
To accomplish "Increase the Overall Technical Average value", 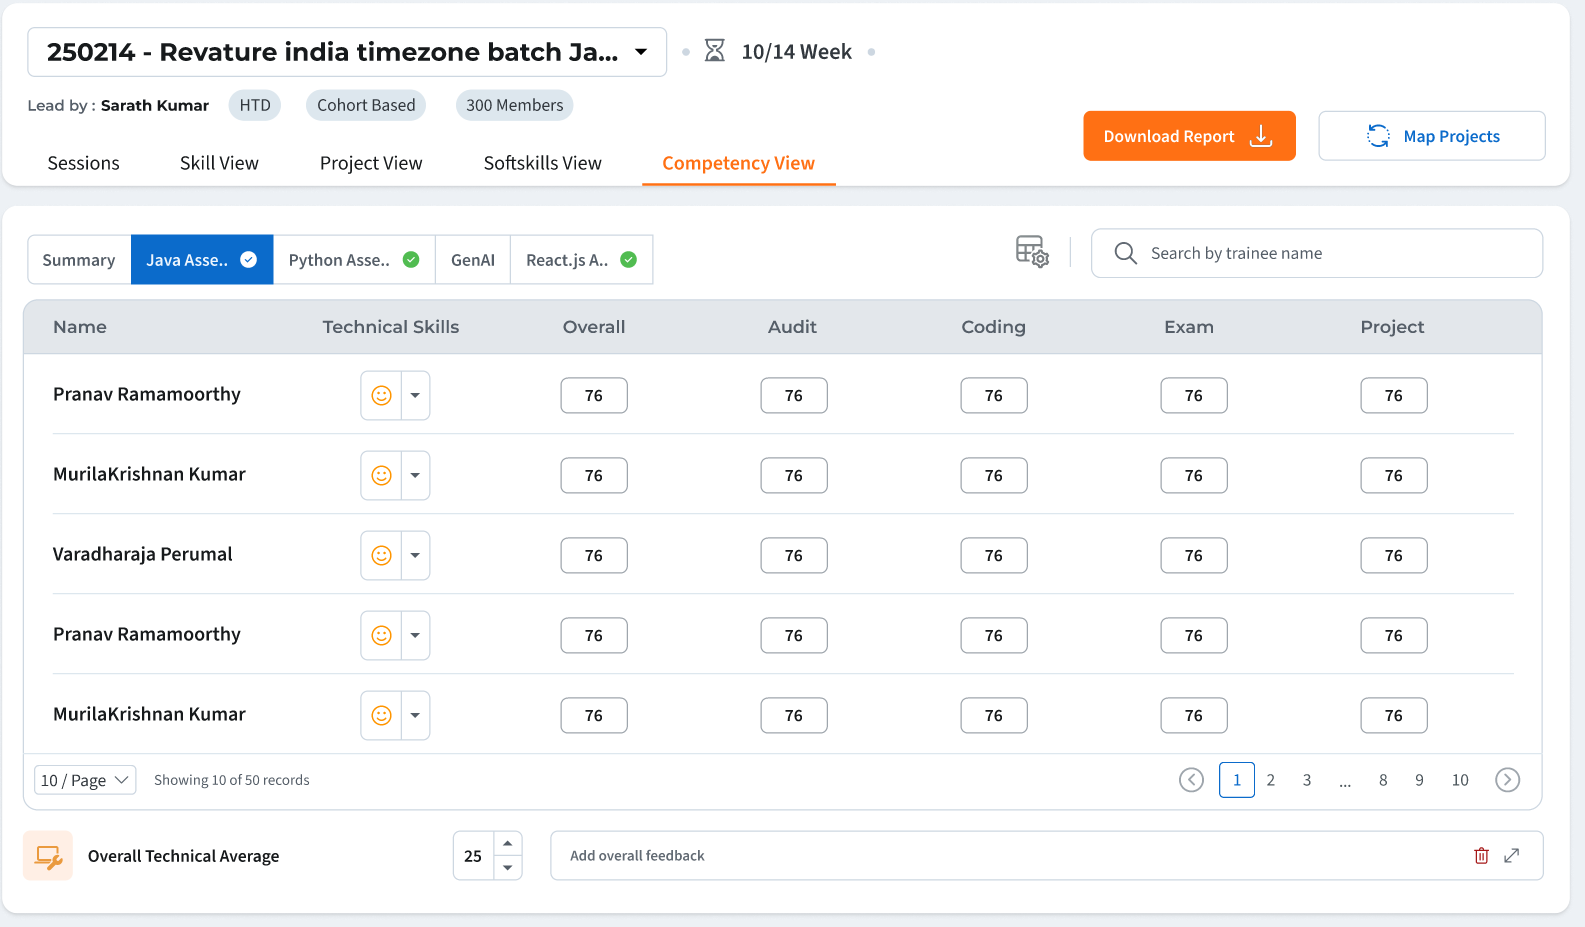I will pos(508,844).
